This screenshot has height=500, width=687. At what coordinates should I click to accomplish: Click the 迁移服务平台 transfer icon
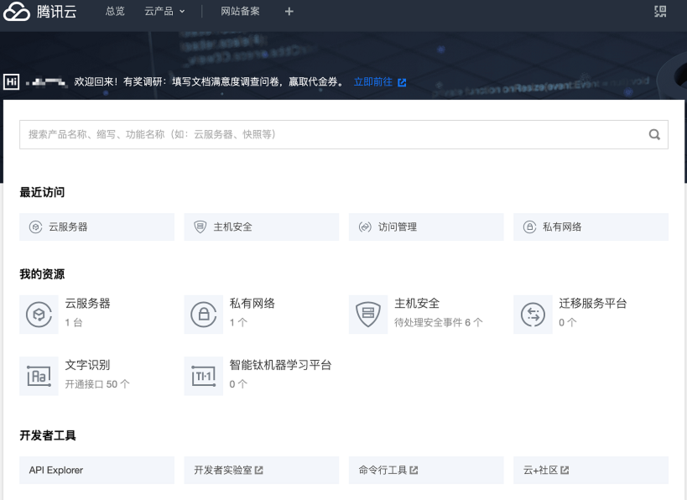click(533, 314)
